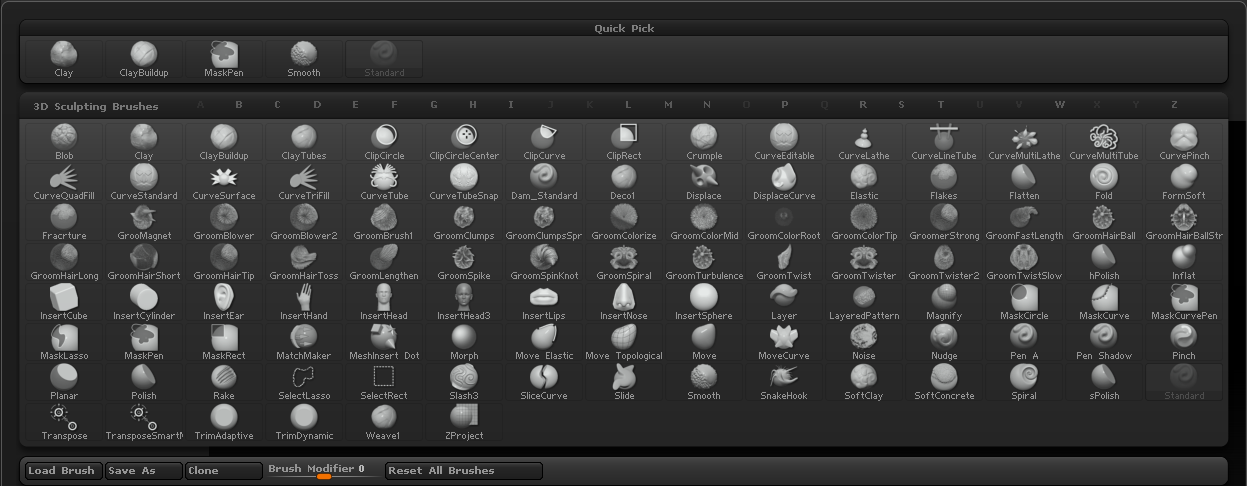Choose the GroomHairBall brush

[1103, 222]
